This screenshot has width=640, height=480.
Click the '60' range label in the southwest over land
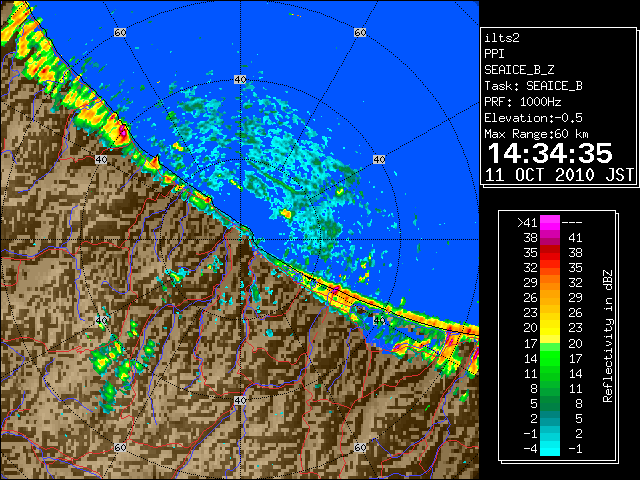(120, 447)
